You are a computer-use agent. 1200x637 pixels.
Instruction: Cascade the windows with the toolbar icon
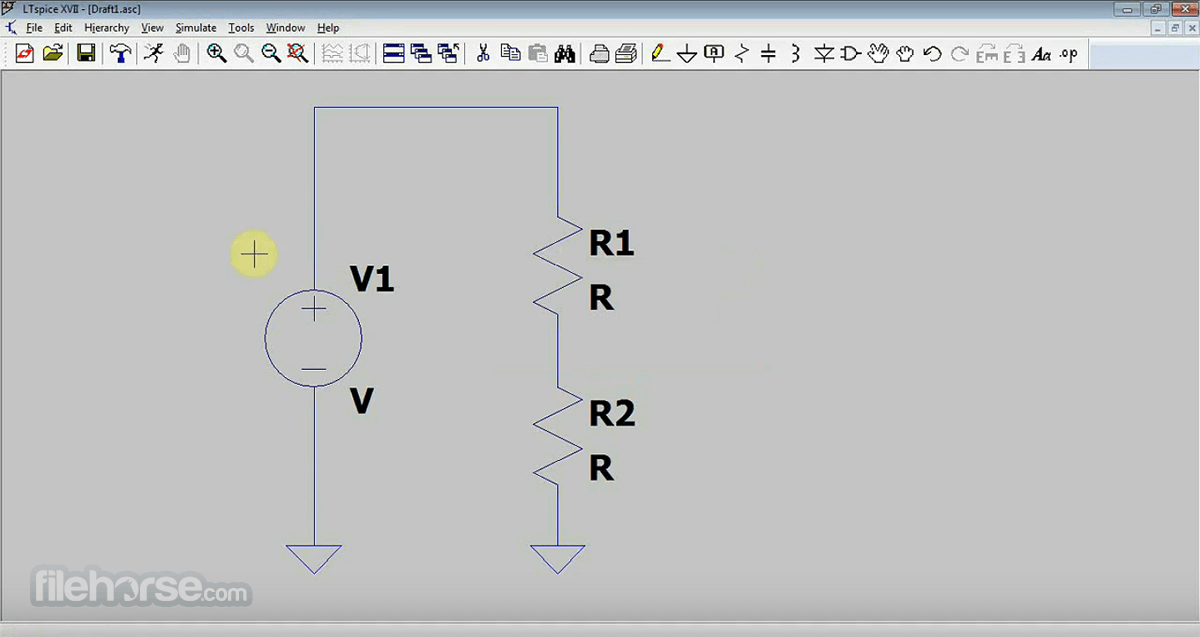pos(421,53)
